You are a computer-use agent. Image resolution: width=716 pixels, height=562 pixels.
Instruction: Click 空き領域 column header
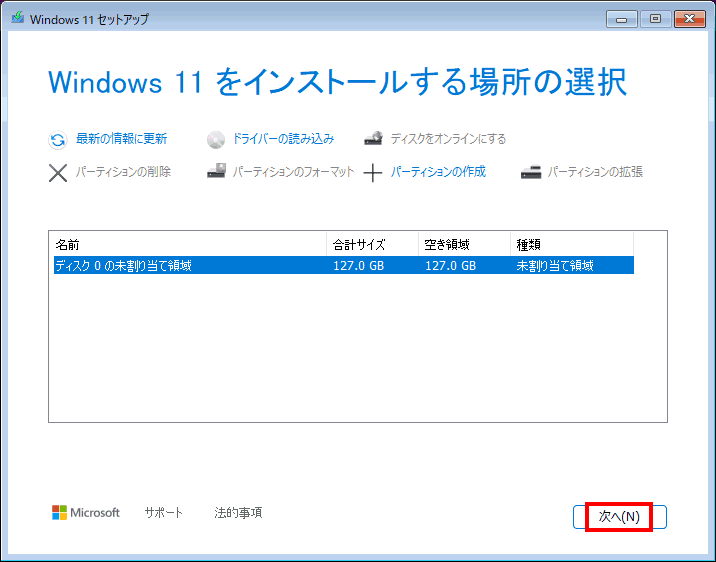click(x=464, y=245)
